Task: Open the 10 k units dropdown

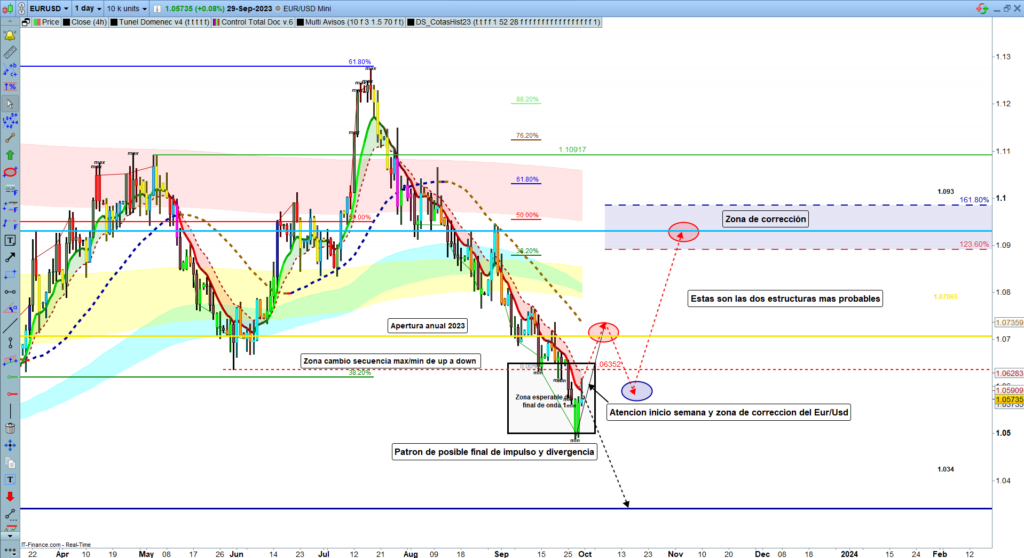Action: pyautogui.click(x=128, y=6)
